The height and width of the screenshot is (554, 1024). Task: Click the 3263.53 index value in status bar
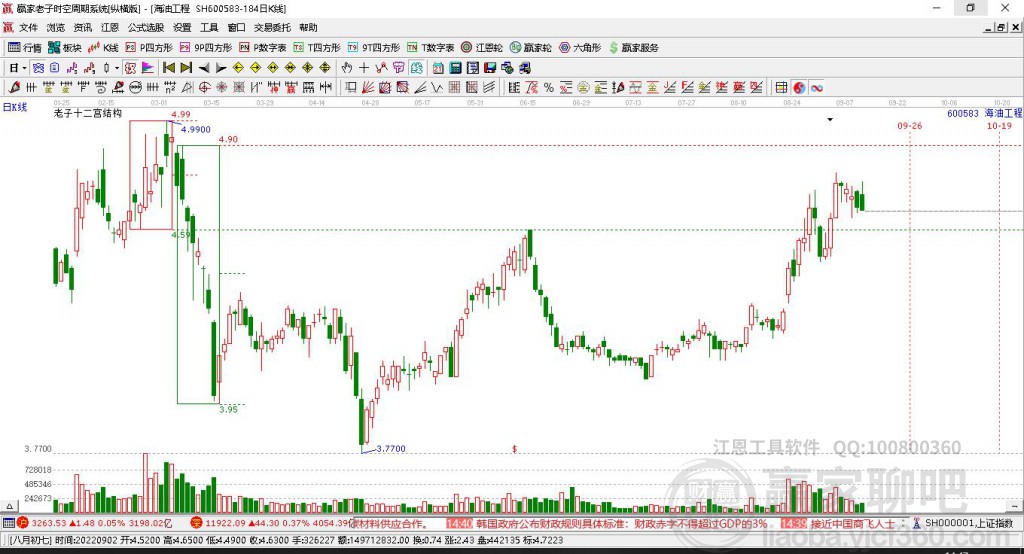pyautogui.click(x=49, y=523)
